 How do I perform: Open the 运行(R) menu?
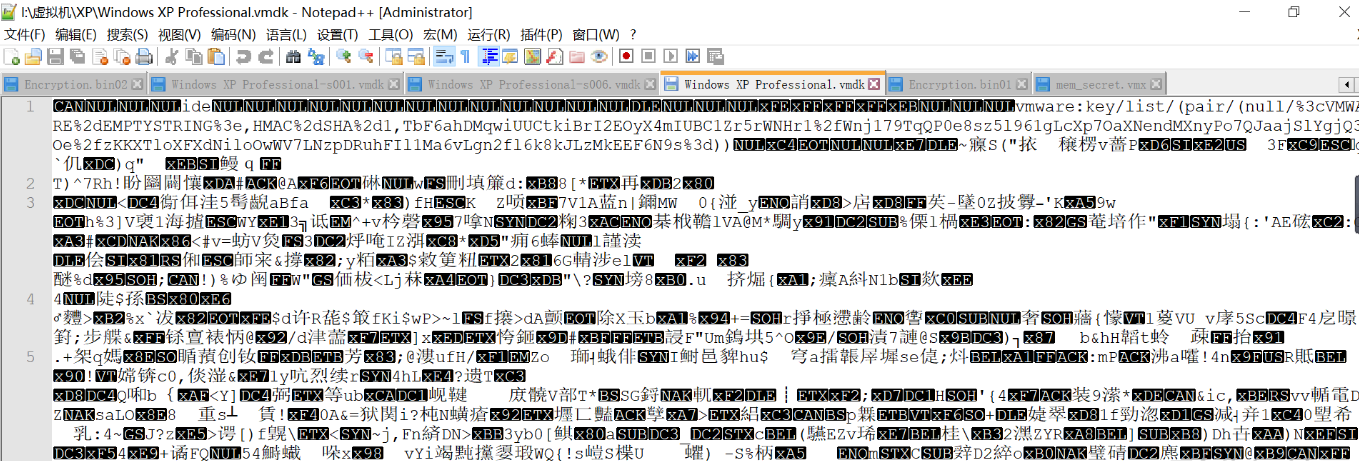[488, 35]
